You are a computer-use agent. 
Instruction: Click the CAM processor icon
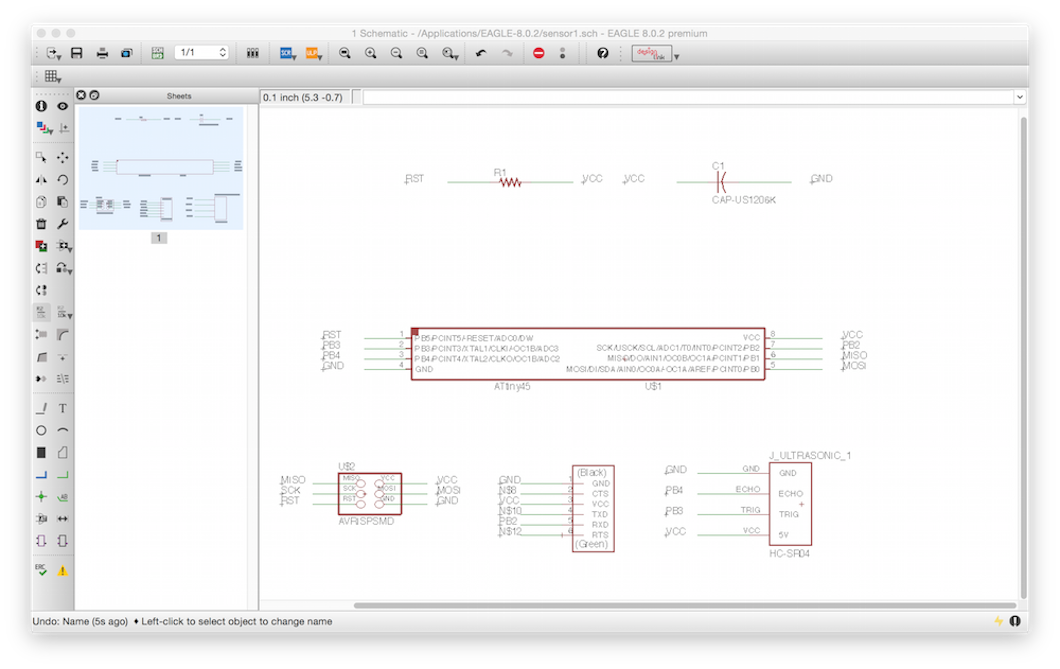pos(126,53)
